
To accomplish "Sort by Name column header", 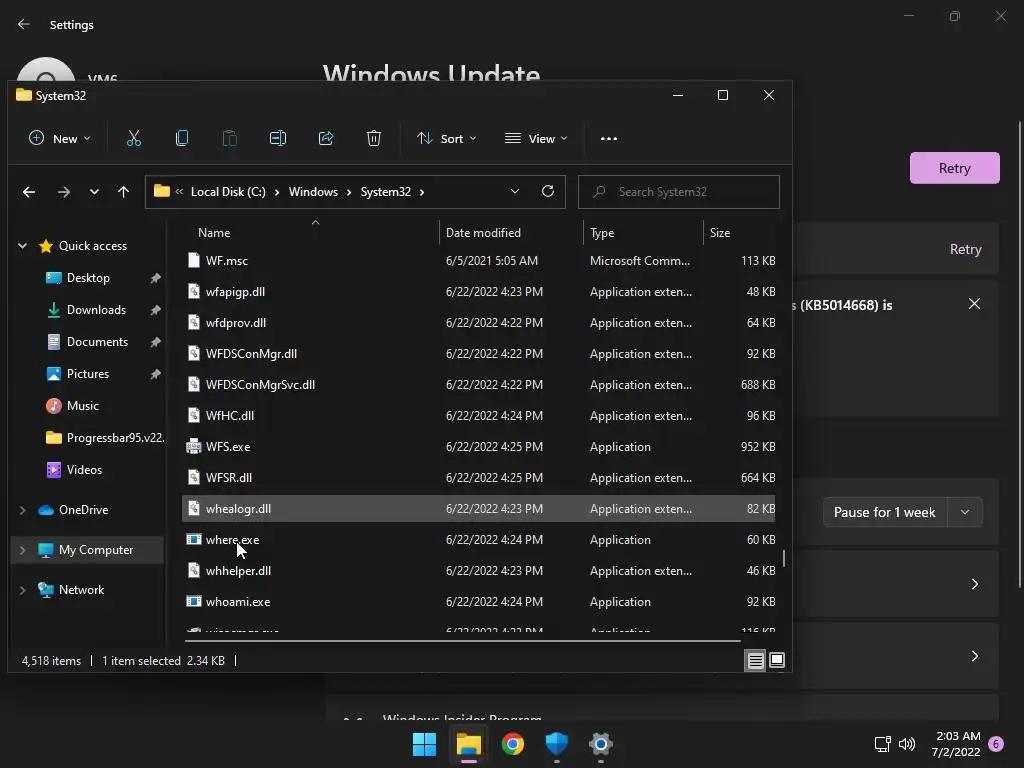I will click(214, 232).
